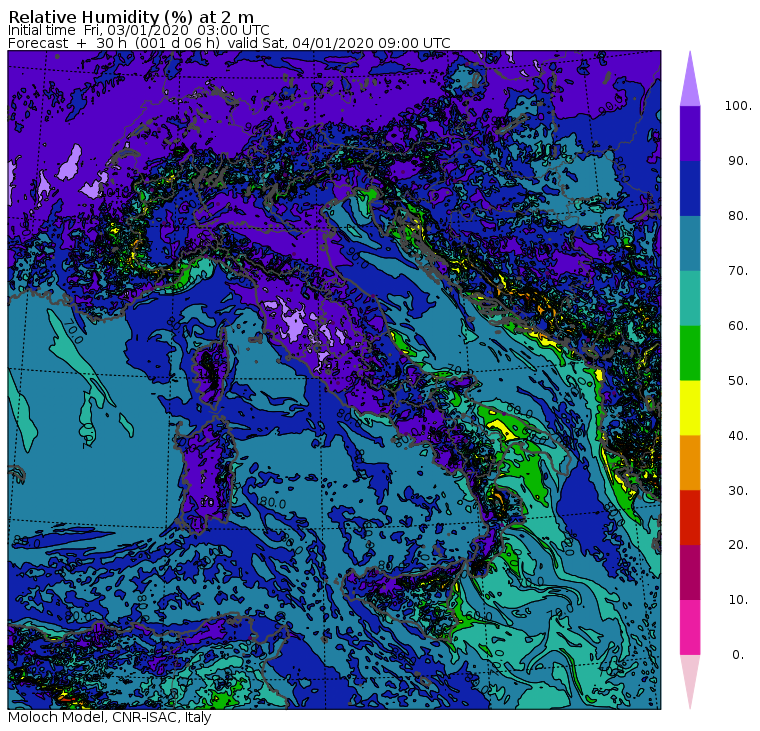Select the 10-20 maroon legend swatch
This screenshot has width=760, height=731.
click(x=690, y=572)
